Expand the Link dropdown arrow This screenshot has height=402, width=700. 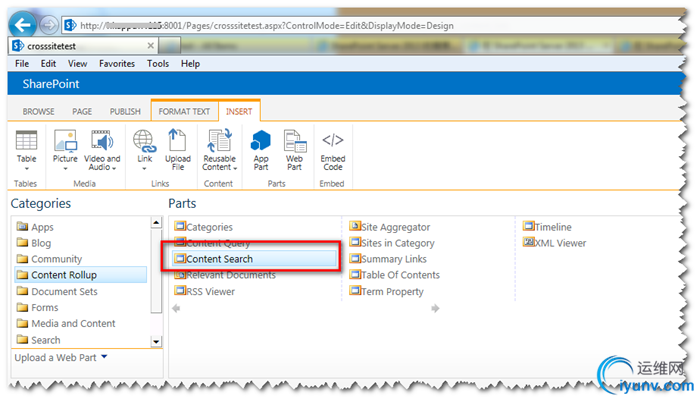pyautogui.click(x=144, y=169)
